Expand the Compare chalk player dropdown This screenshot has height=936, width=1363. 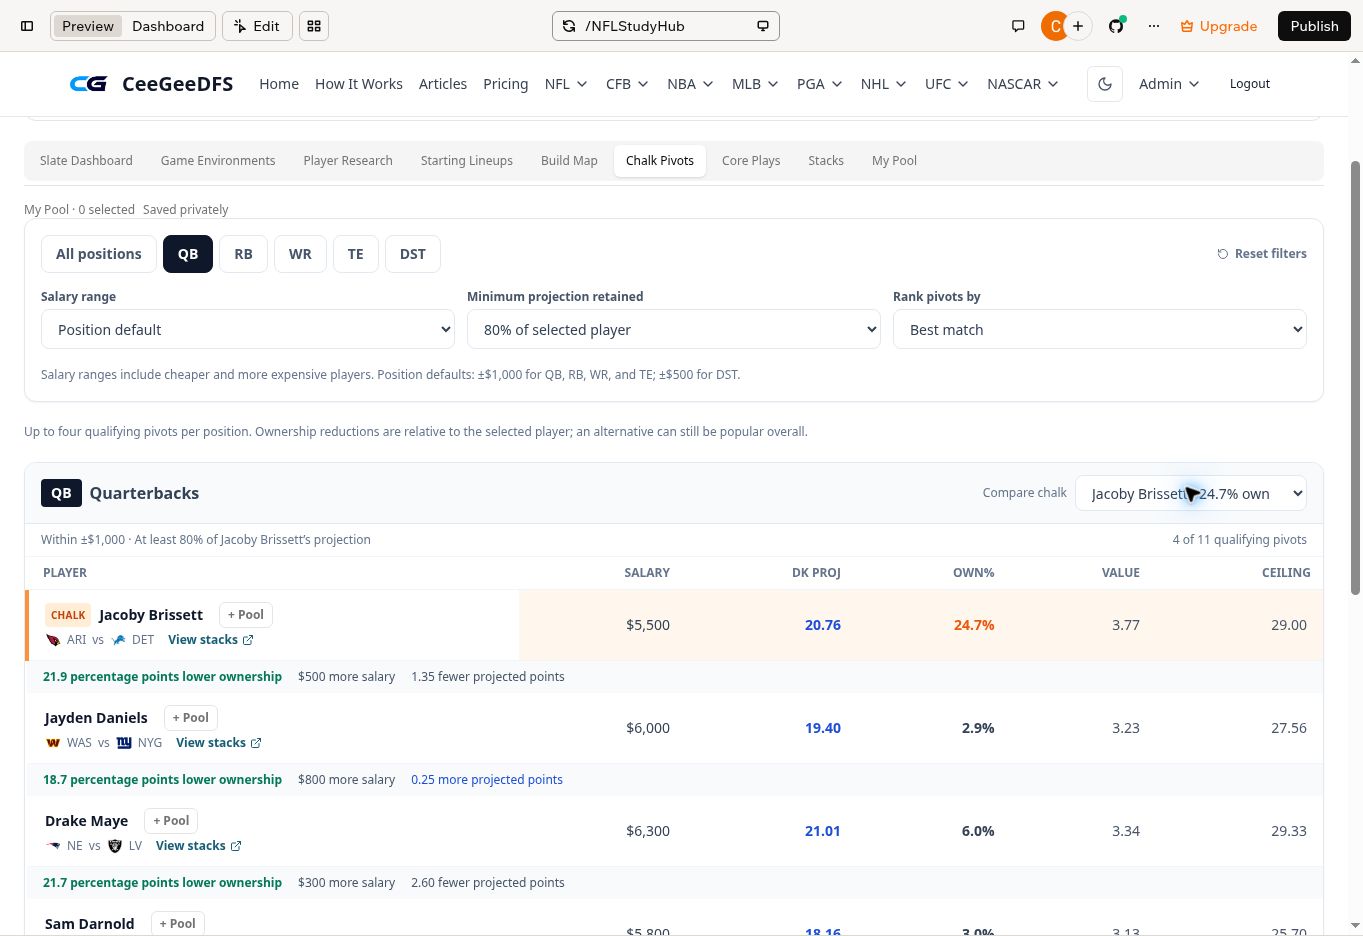point(1190,493)
